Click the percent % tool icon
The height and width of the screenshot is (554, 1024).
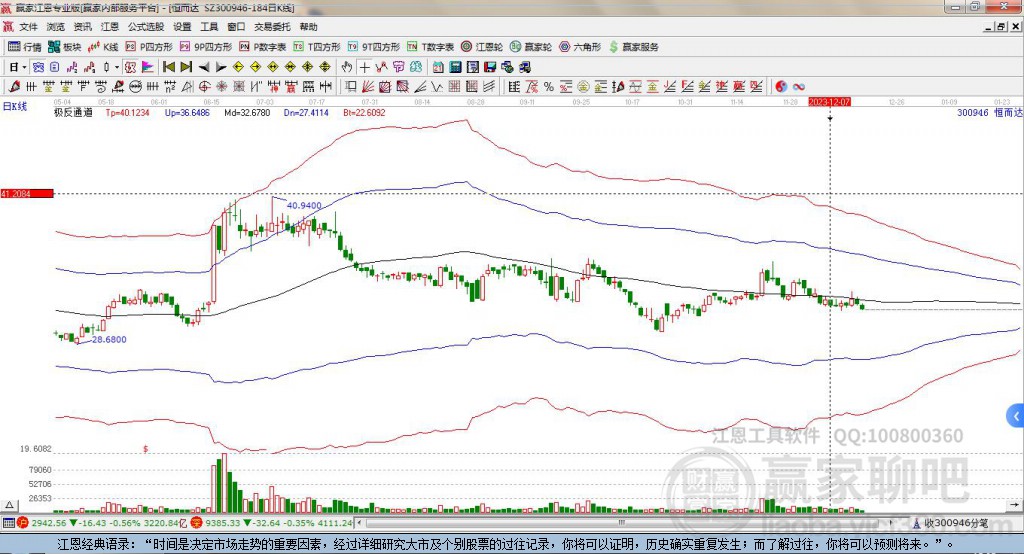(x=549, y=86)
